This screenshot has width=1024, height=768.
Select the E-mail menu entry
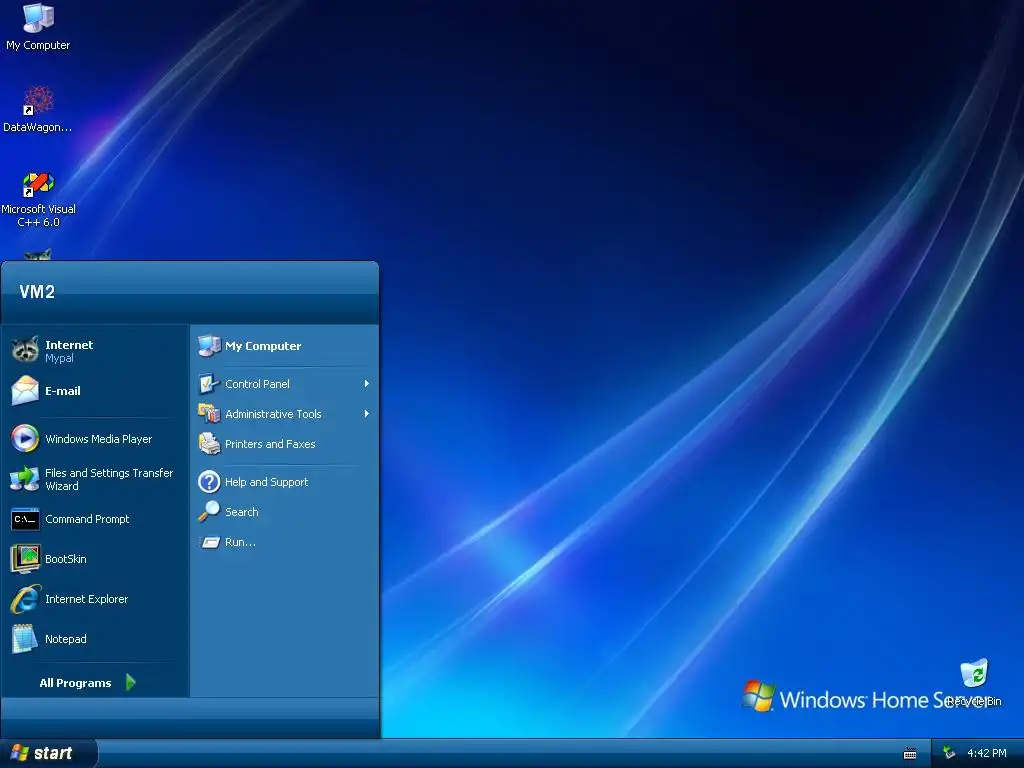[95, 391]
